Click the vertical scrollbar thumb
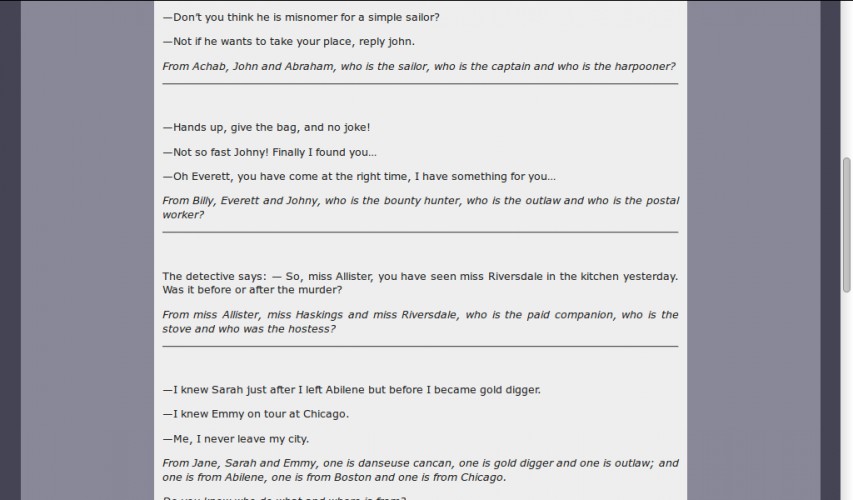The width and height of the screenshot is (853, 500). [846, 226]
